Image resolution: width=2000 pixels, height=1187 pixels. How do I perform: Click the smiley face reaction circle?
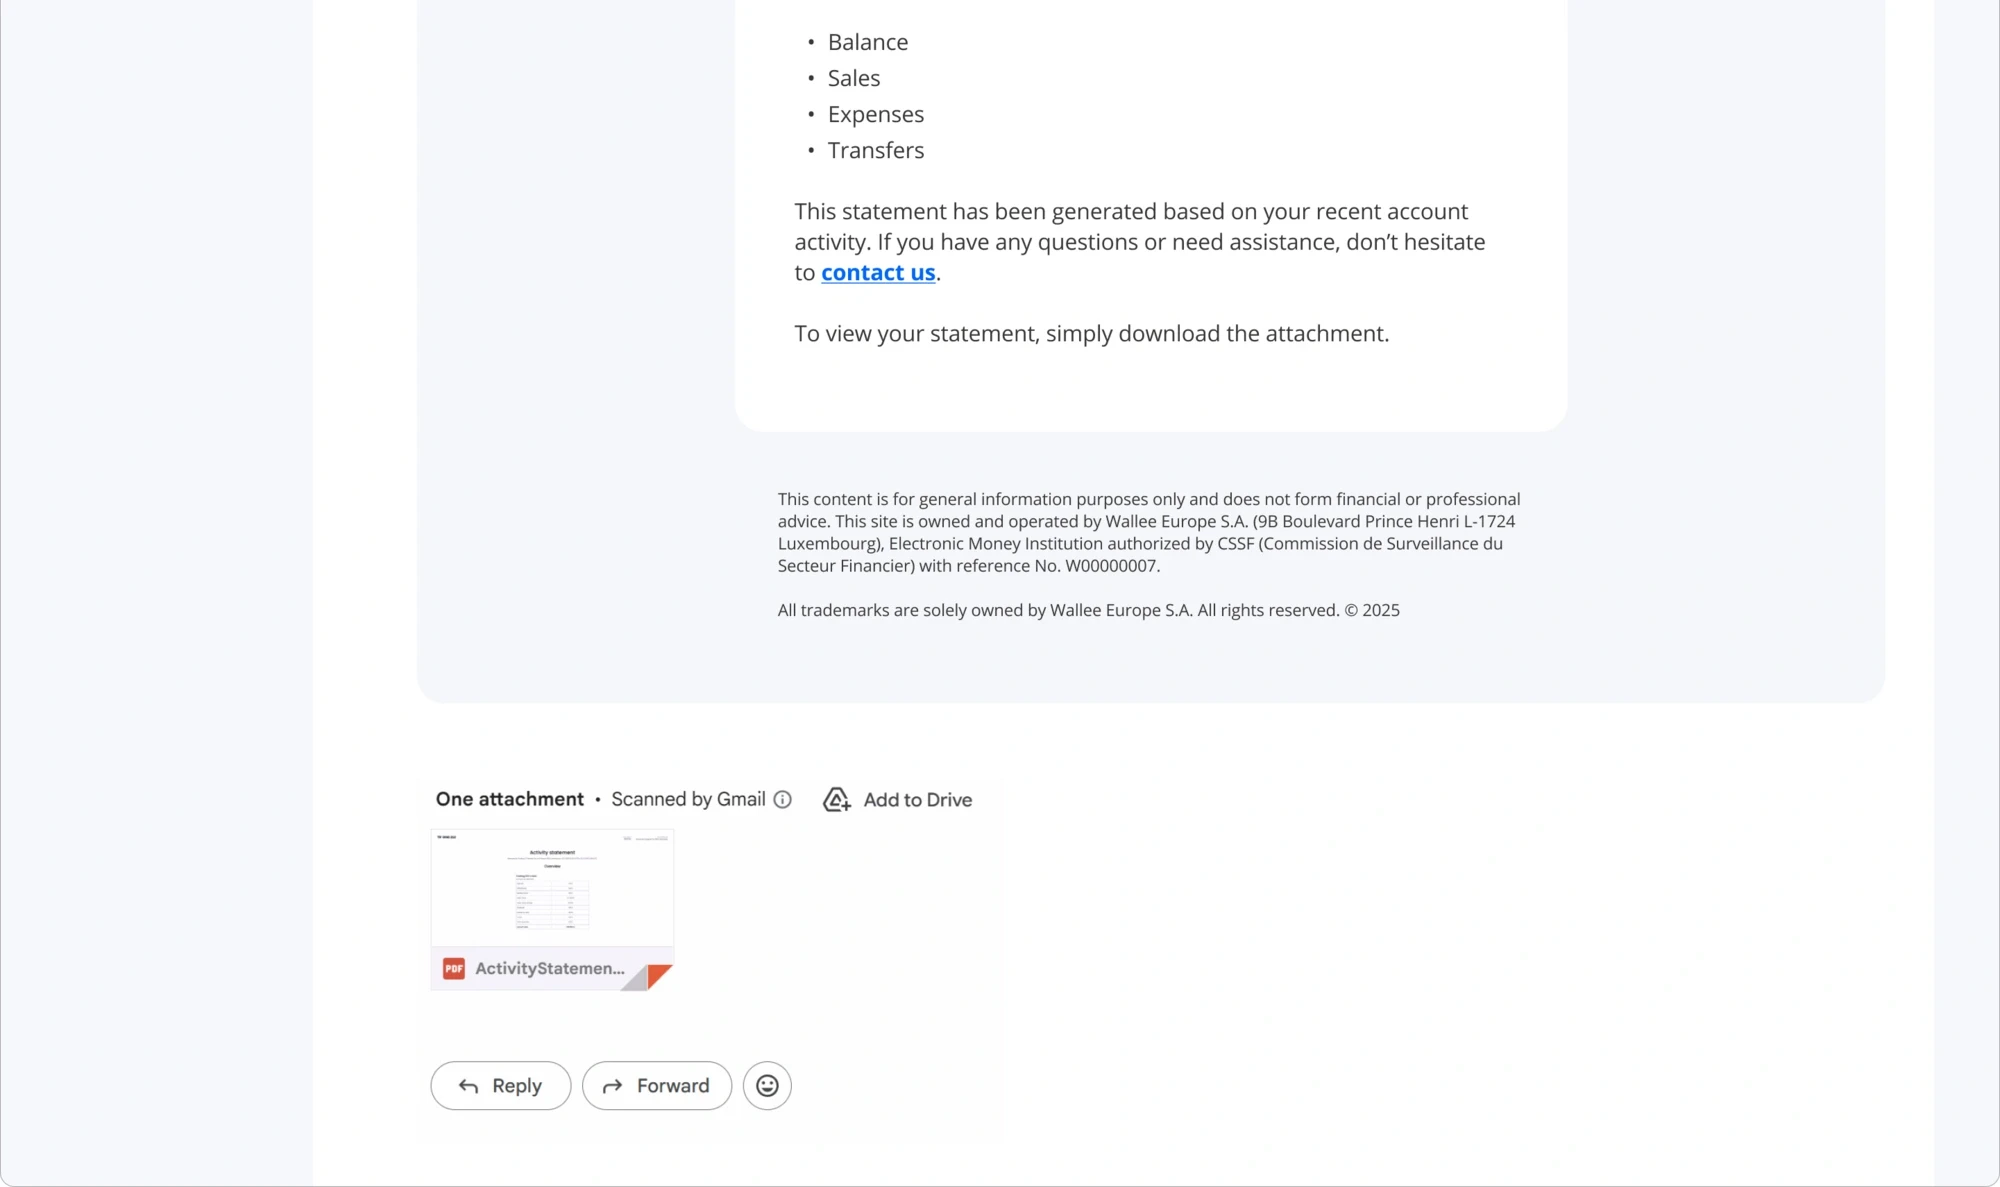point(767,1085)
